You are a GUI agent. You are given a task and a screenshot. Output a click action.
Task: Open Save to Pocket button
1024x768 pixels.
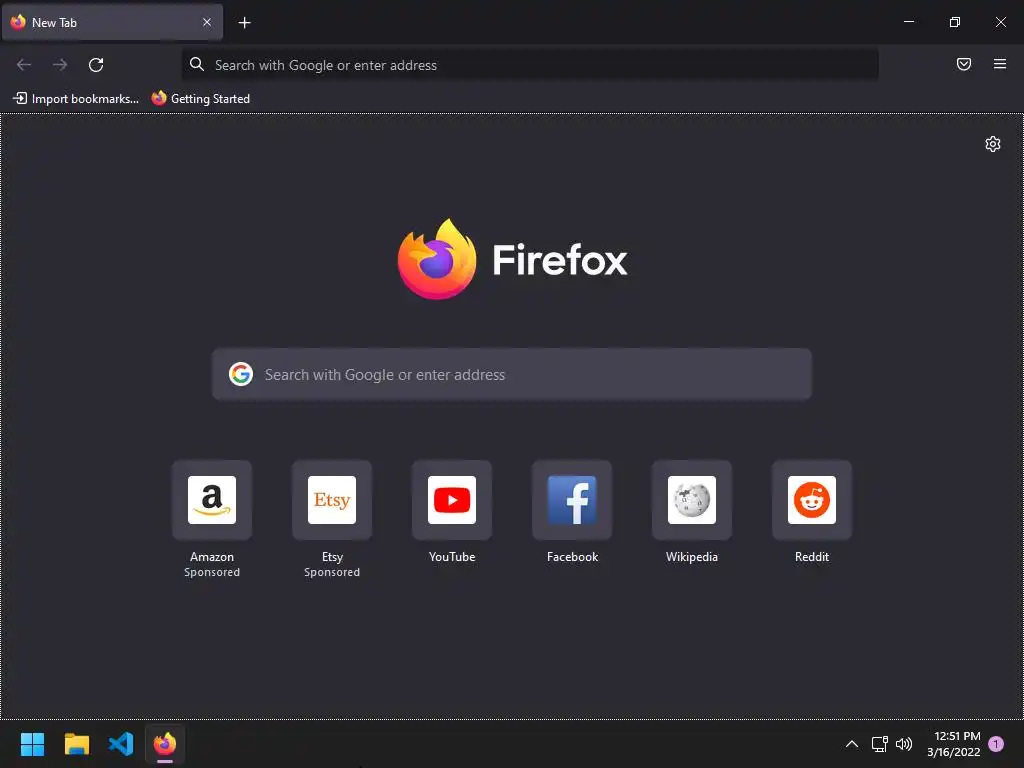[964, 64]
